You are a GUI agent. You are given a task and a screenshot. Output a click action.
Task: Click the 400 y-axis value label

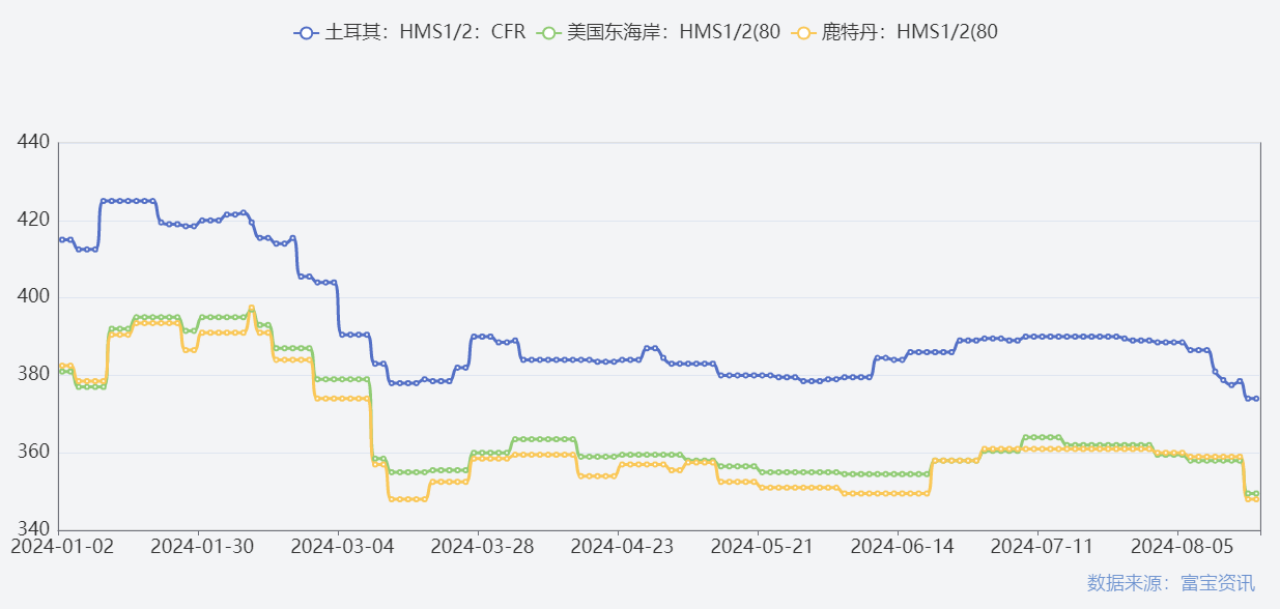(x=34, y=297)
